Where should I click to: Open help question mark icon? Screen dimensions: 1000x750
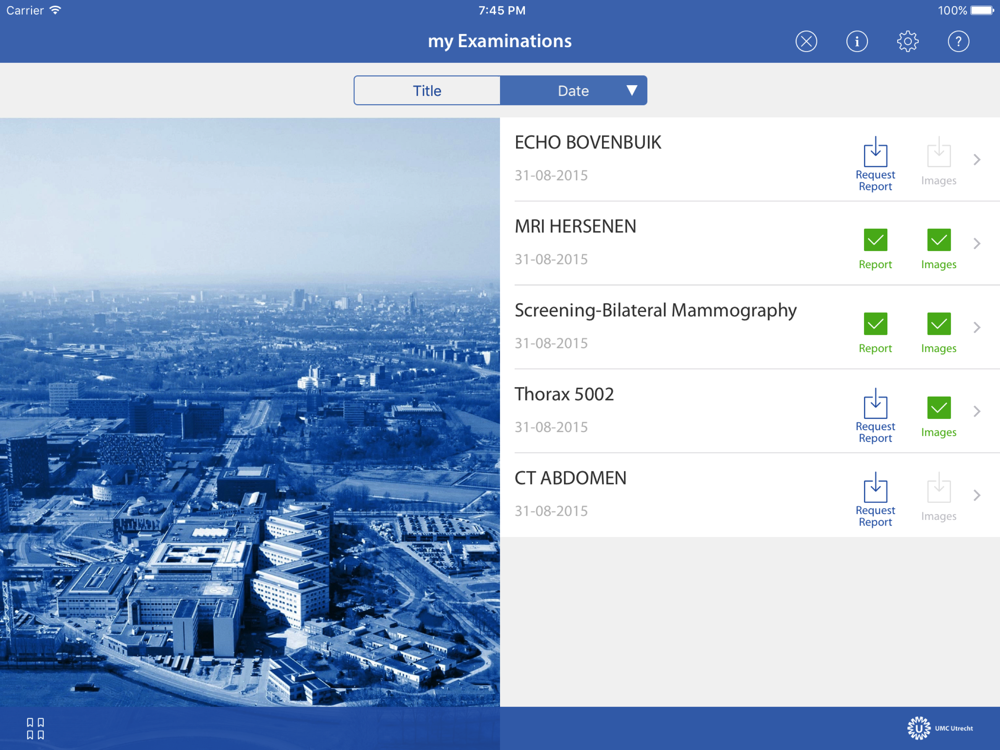(958, 41)
